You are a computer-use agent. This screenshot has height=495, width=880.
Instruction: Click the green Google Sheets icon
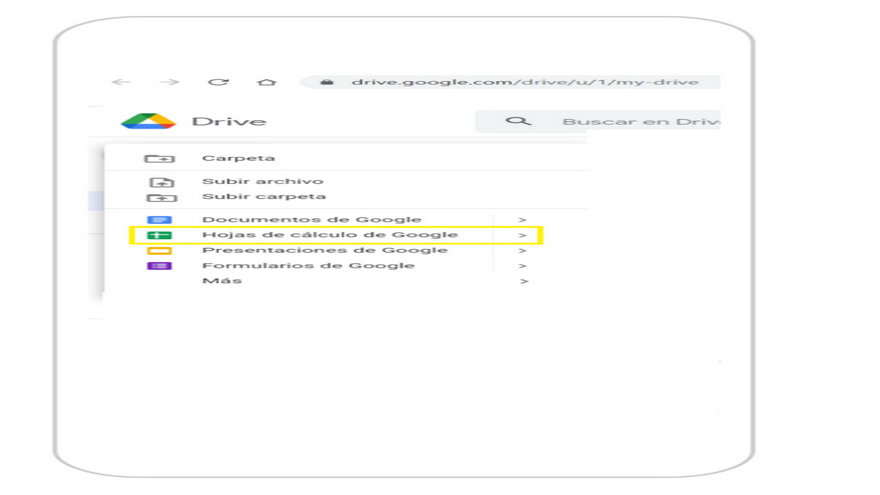click(x=159, y=235)
